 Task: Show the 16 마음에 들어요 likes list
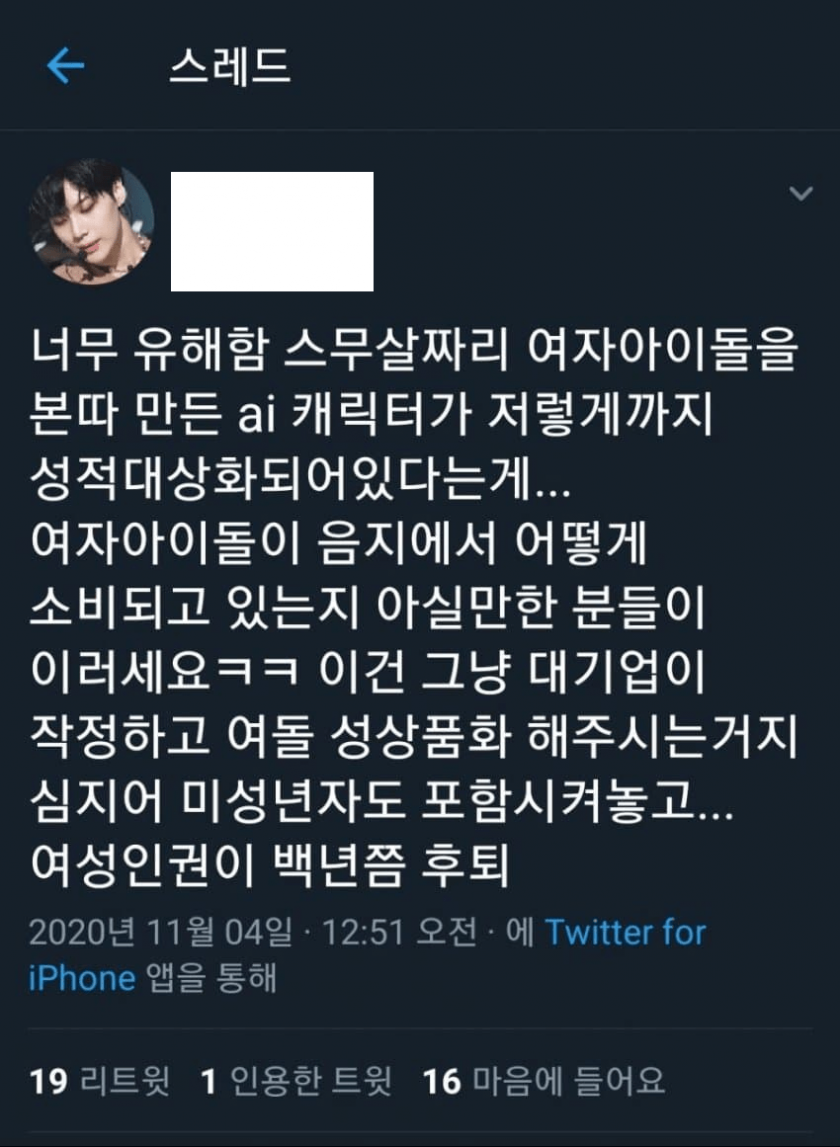[x=544, y=1080]
